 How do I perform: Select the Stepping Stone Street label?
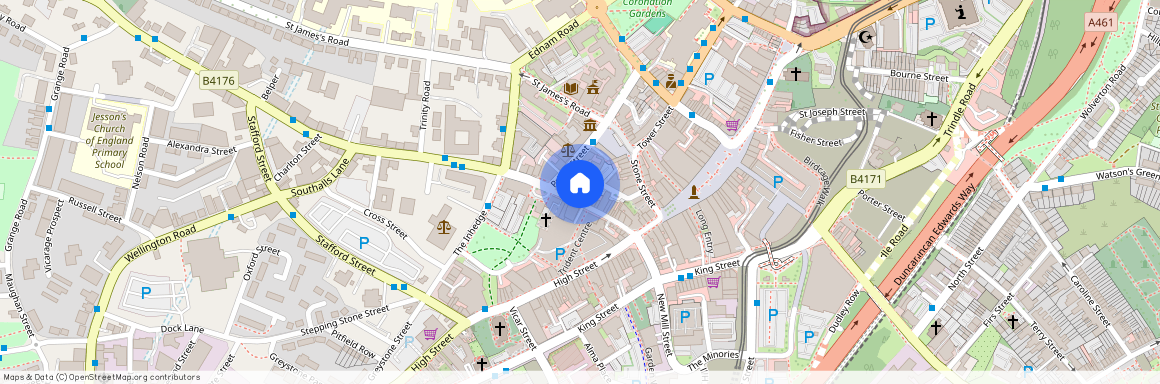point(345,319)
